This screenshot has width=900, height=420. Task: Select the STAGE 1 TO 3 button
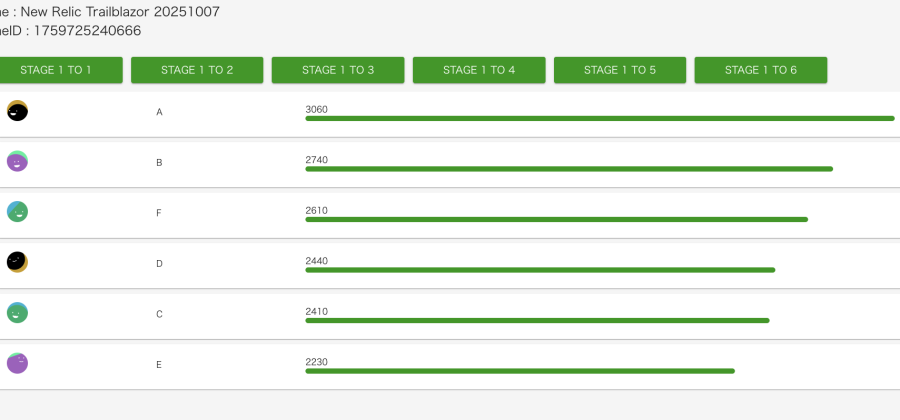[x=338, y=70]
